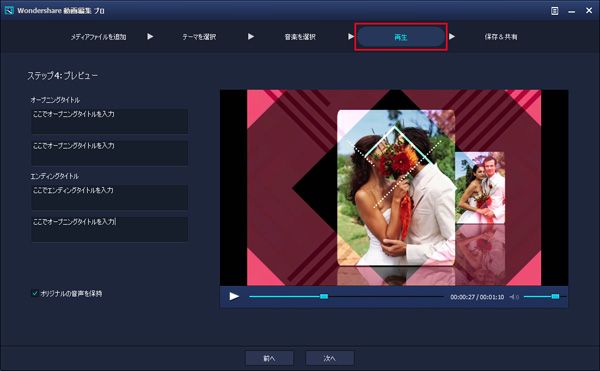This screenshot has width=600, height=371.
Task: Click the 次へ button
Action: 329,358
